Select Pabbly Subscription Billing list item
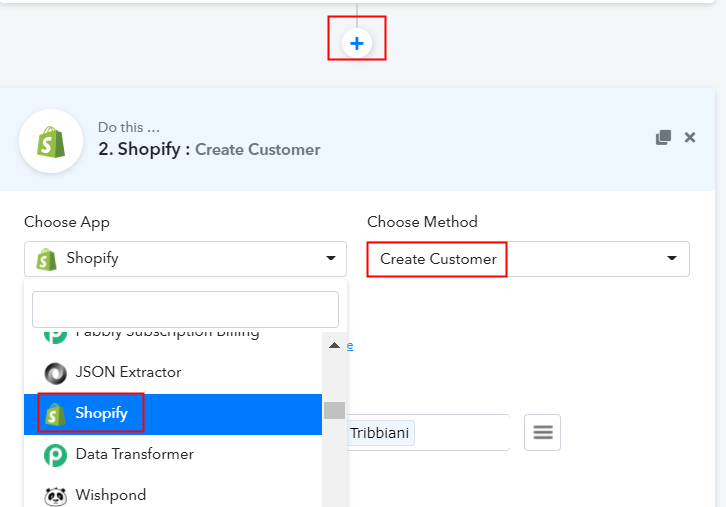The image size is (726, 507). (173, 339)
